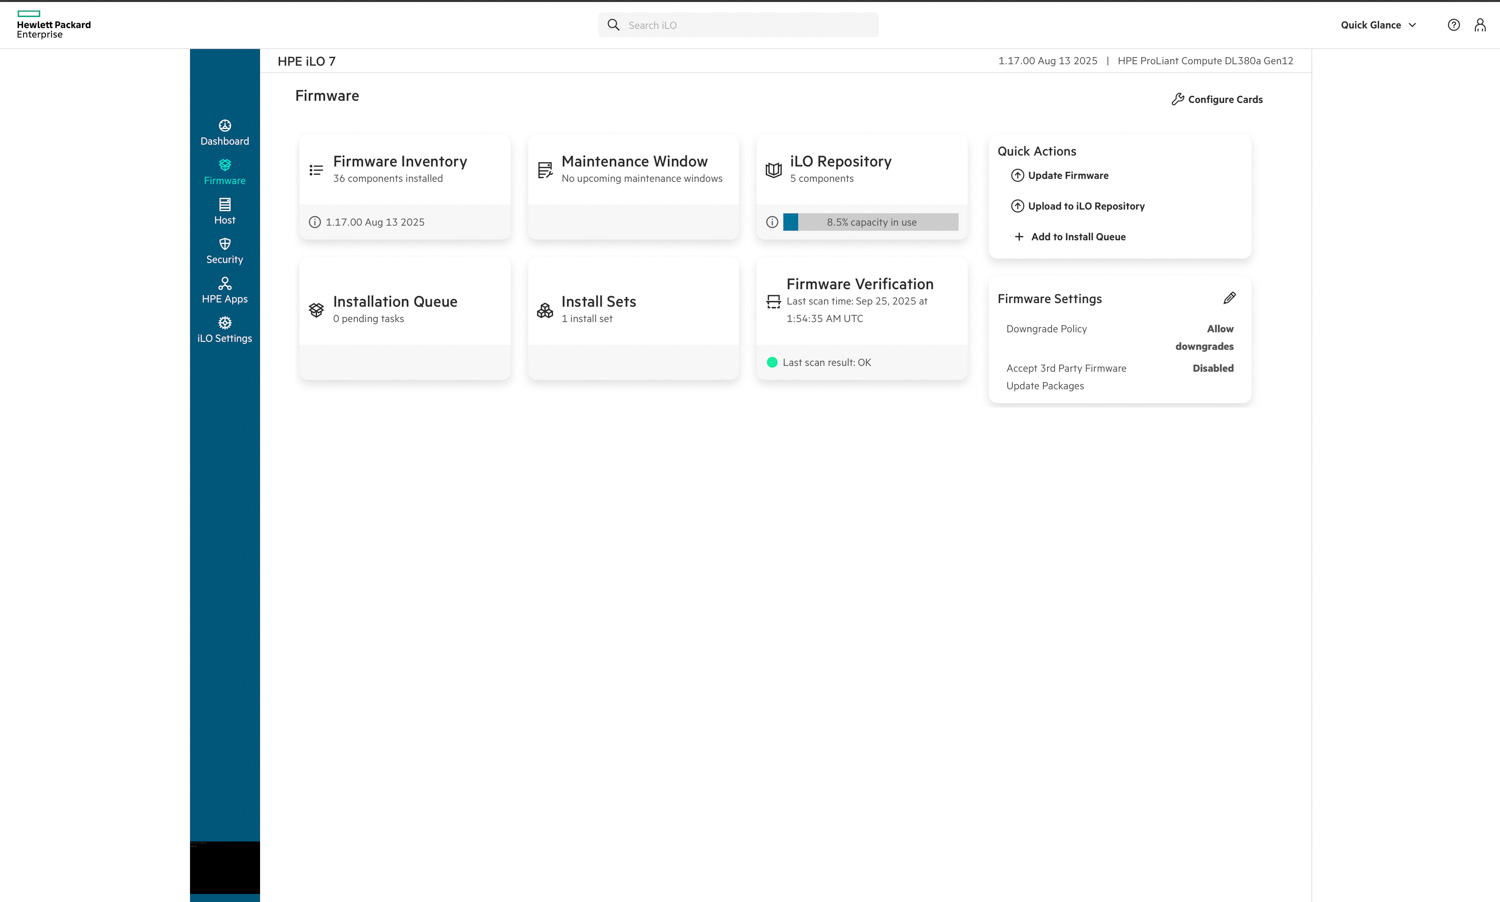This screenshot has height=902, width=1500.
Task: Expand the Quick Glance dropdown
Action: pyautogui.click(x=1378, y=25)
